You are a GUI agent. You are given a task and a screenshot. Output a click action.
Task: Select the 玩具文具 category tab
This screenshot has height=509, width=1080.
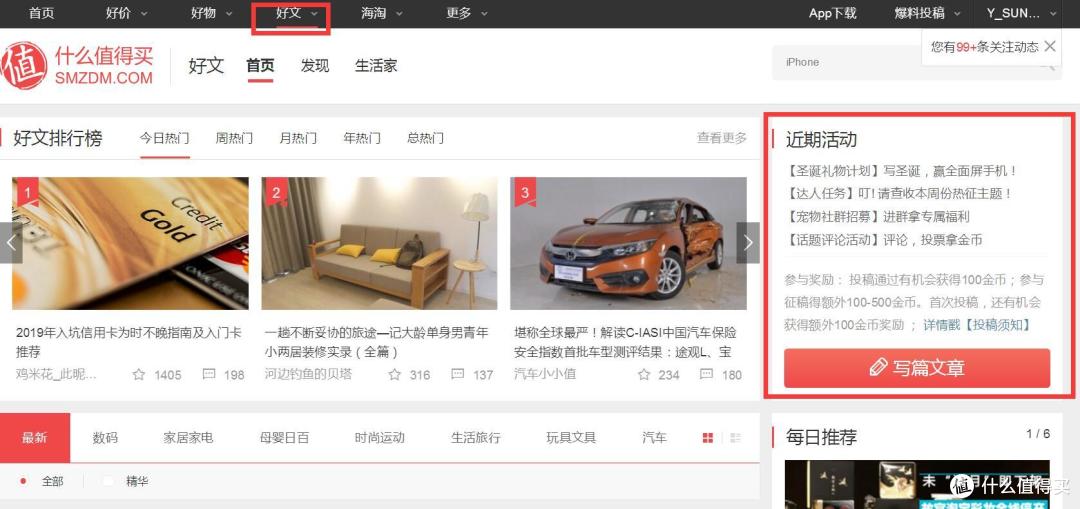point(571,437)
